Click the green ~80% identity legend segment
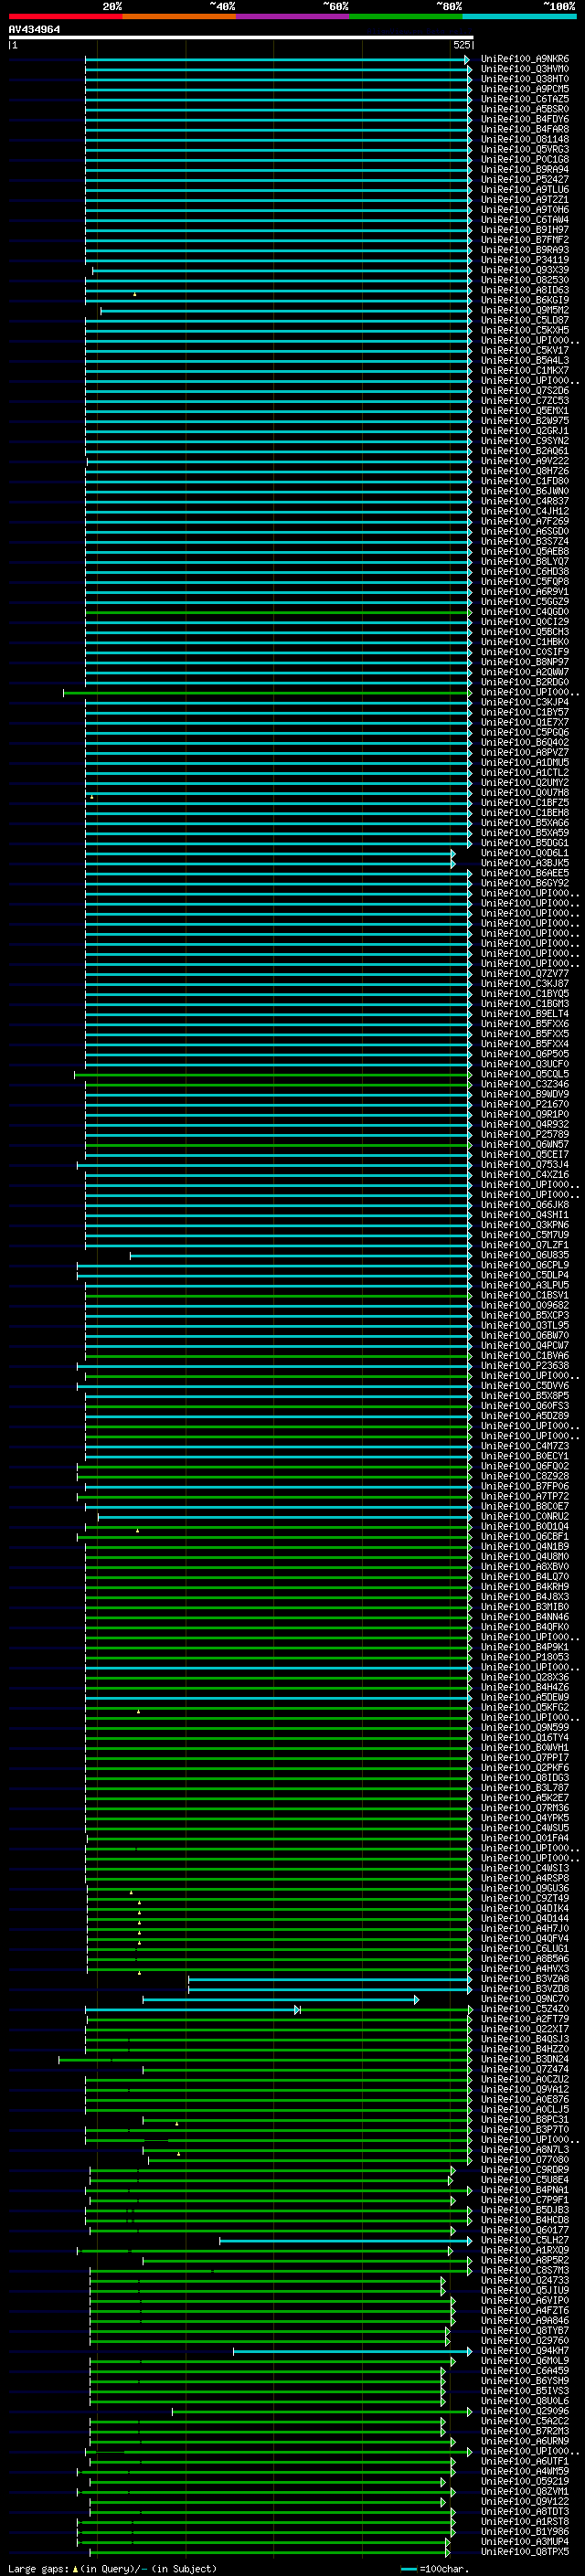585x2576 pixels. point(406,16)
